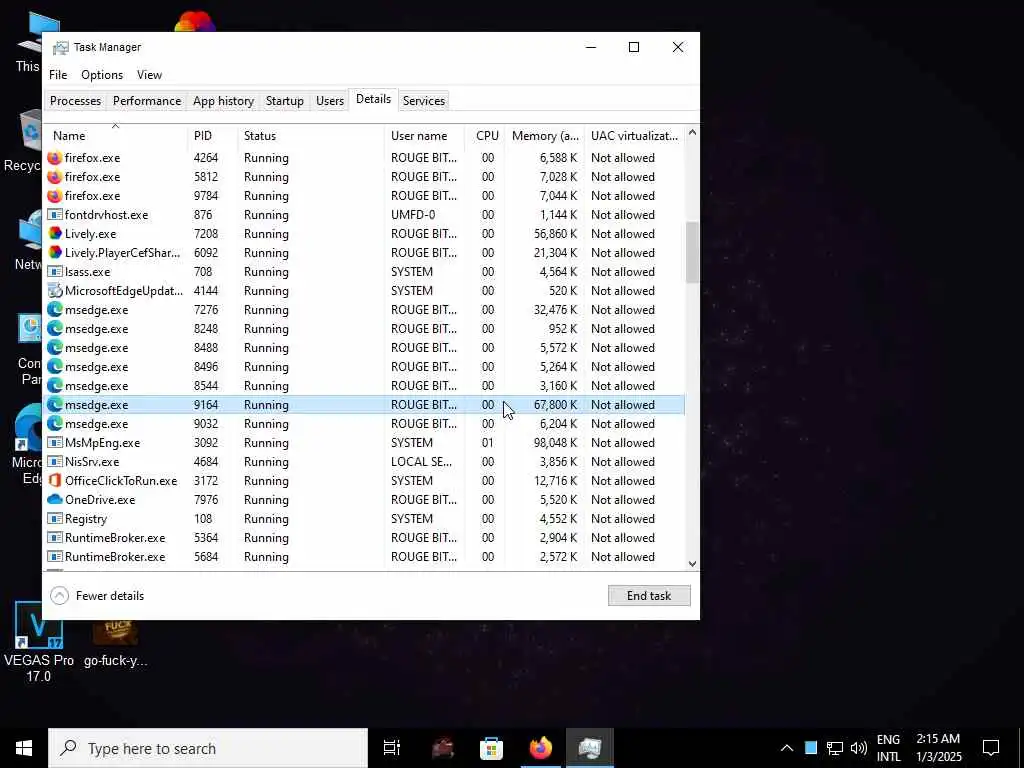The height and width of the screenshot is (768, 1024).
Task: Open the clock showing 2:15 AM
Action: 938,748
